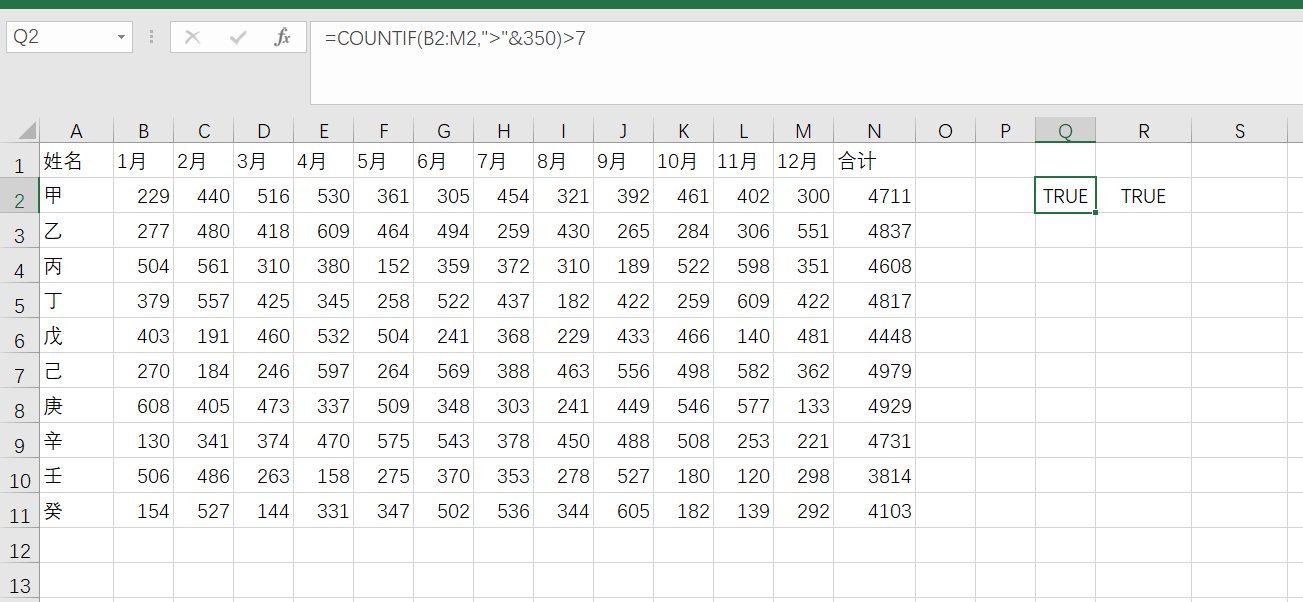
Task: Open the Name Box dropdown arrow
Action: (x=121, y=38)
